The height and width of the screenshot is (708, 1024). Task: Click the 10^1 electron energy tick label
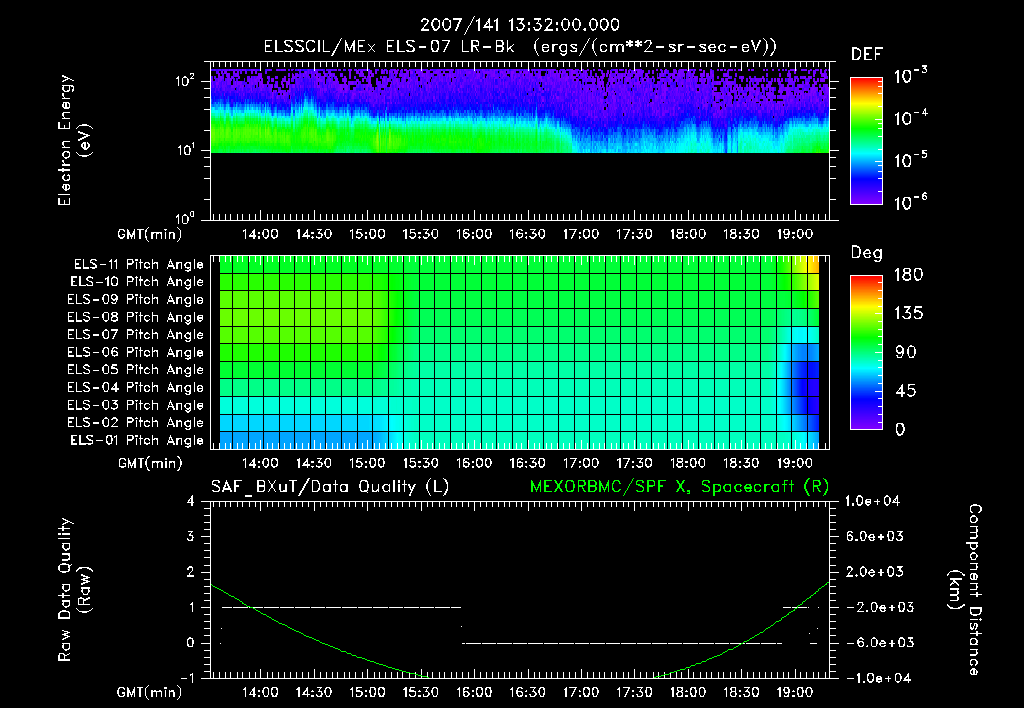[186, 150]
